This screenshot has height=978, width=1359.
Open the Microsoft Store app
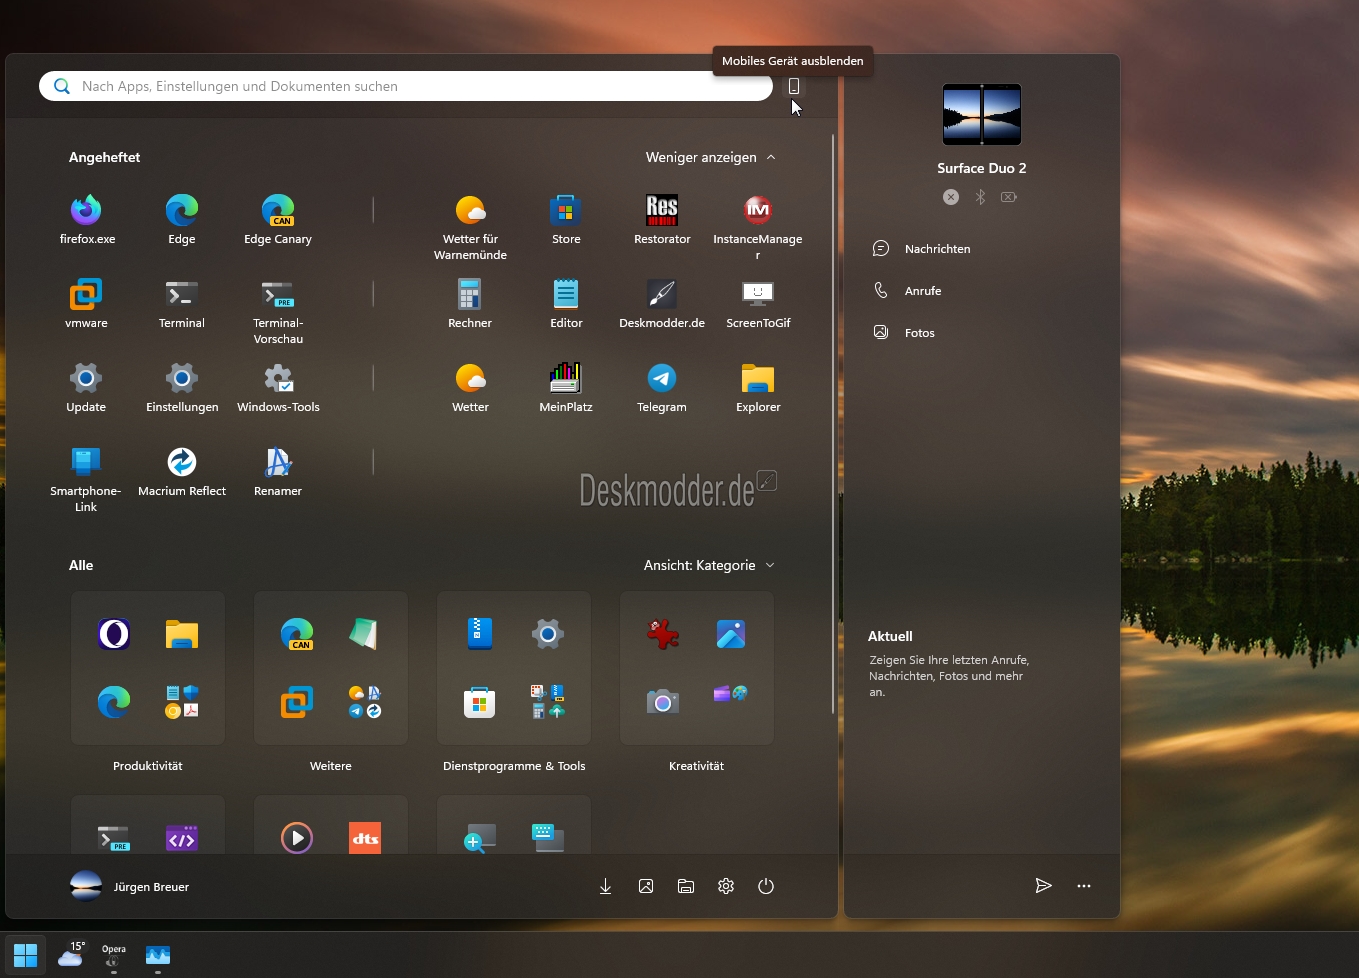pyautogui.click(x=566, y=220)
